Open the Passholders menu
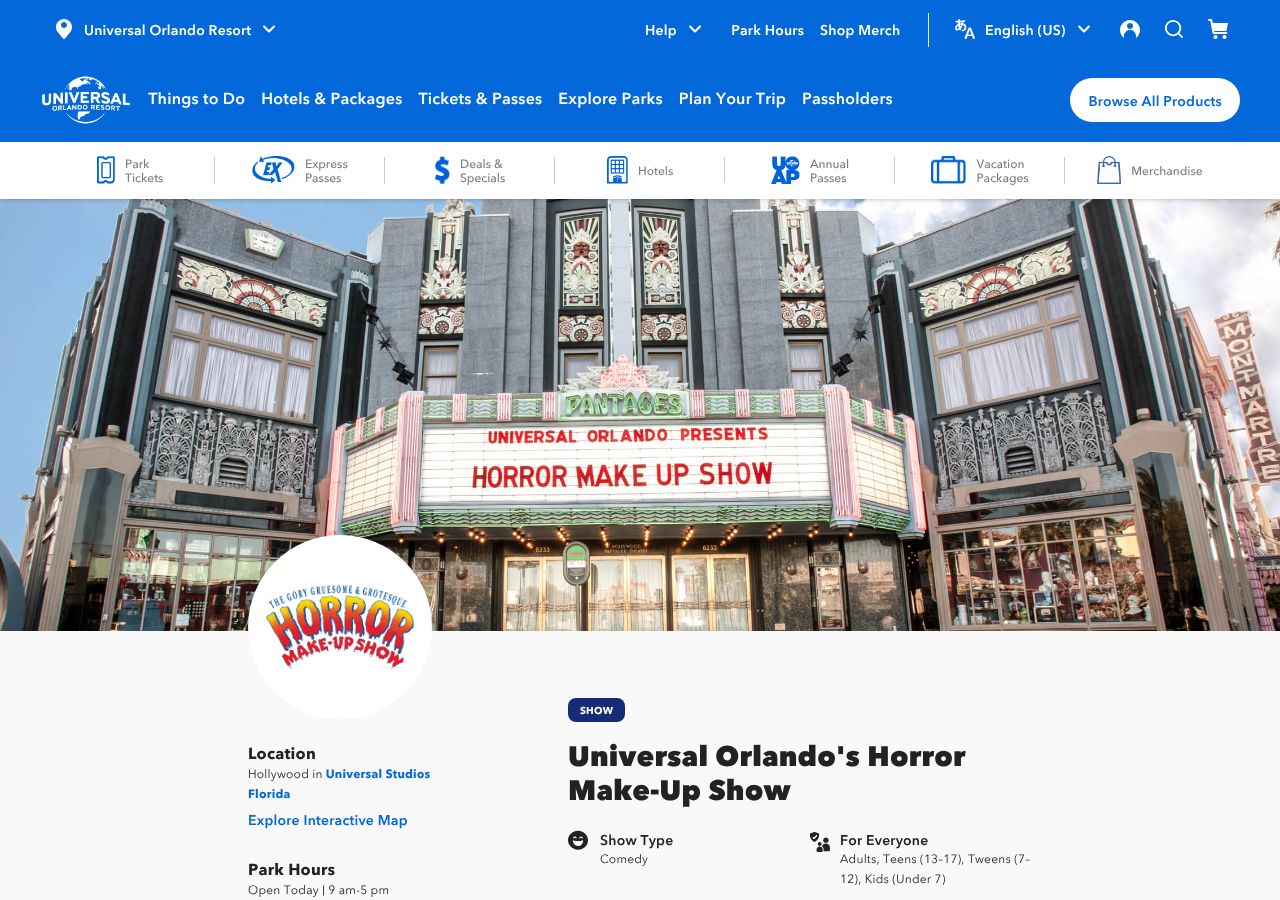The image size is (1280, 900). point(847,99)
